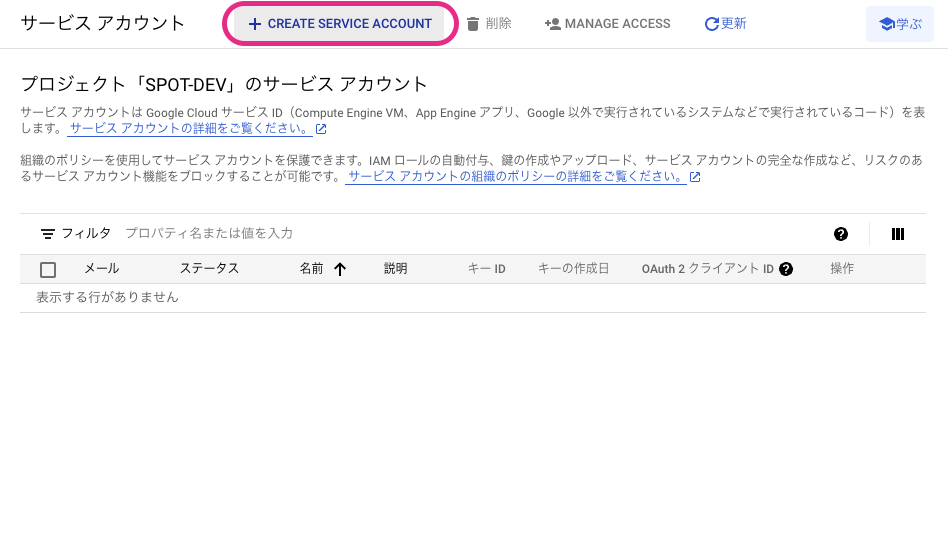This screenshot has height=543, width=948.
Task: Select the 名前 column header
Action: pos(311,269)
